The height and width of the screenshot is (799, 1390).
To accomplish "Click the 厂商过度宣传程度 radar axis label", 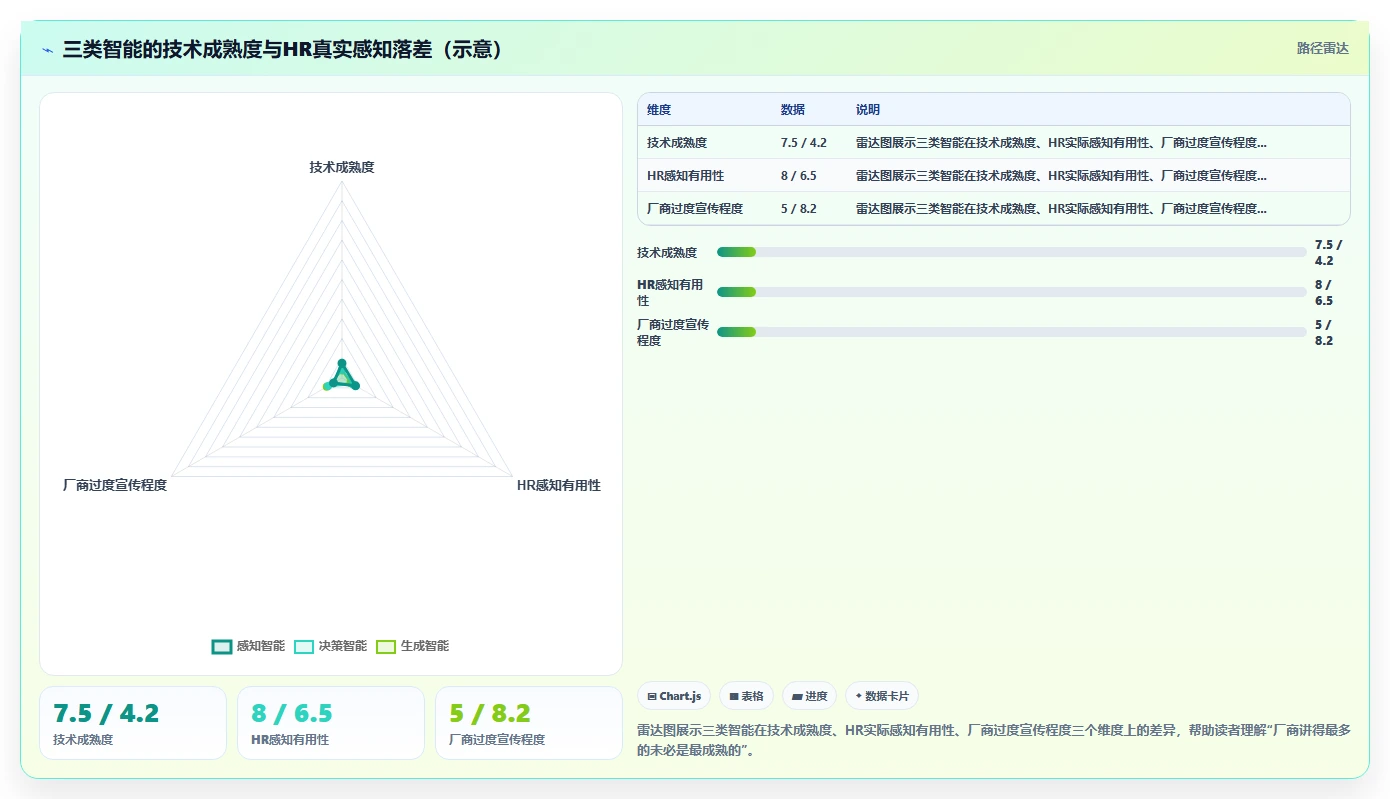I will (115, 485).
